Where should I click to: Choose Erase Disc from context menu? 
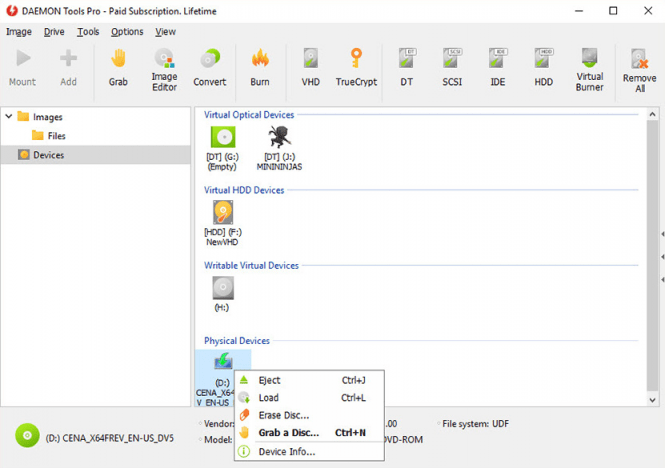click(309, 415)
